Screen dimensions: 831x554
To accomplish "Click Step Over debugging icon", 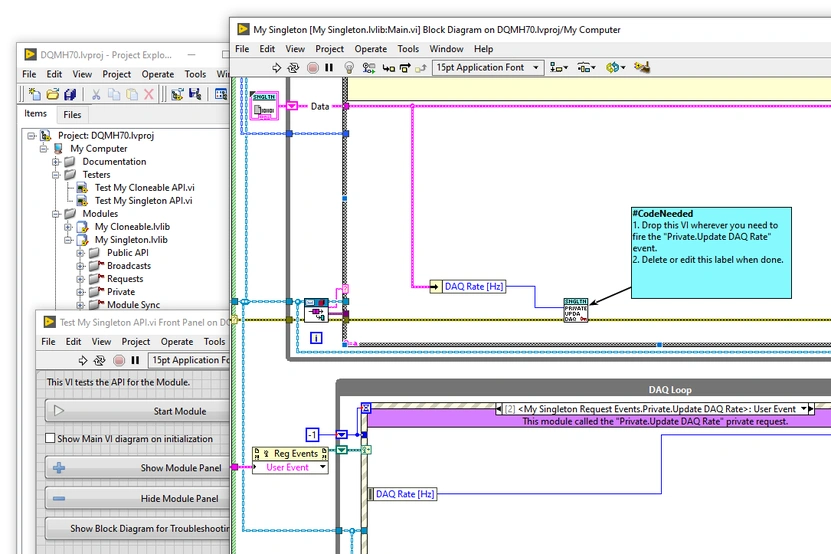I will click(405, 68).
